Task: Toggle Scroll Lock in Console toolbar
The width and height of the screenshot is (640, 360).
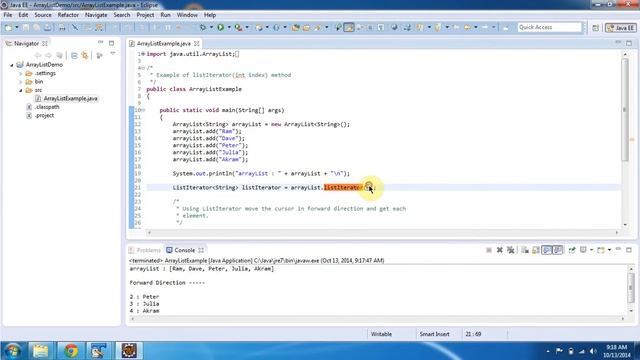Action: pyautogui.click(x=536, y=250)
